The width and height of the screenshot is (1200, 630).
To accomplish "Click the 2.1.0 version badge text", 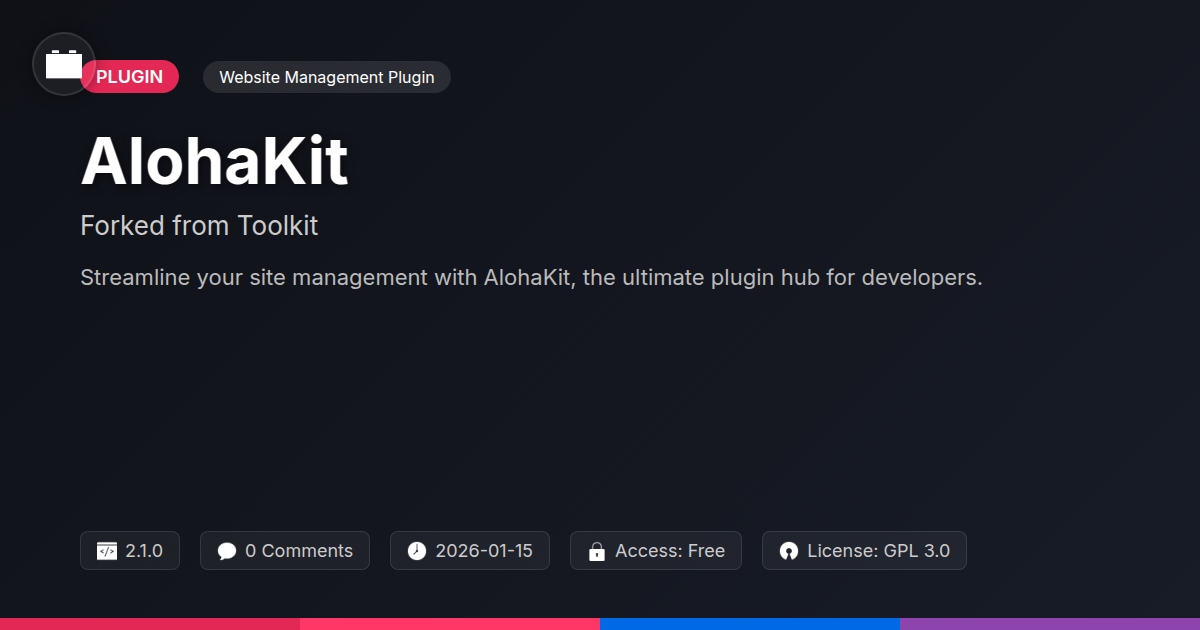I will tap(144, 551).
